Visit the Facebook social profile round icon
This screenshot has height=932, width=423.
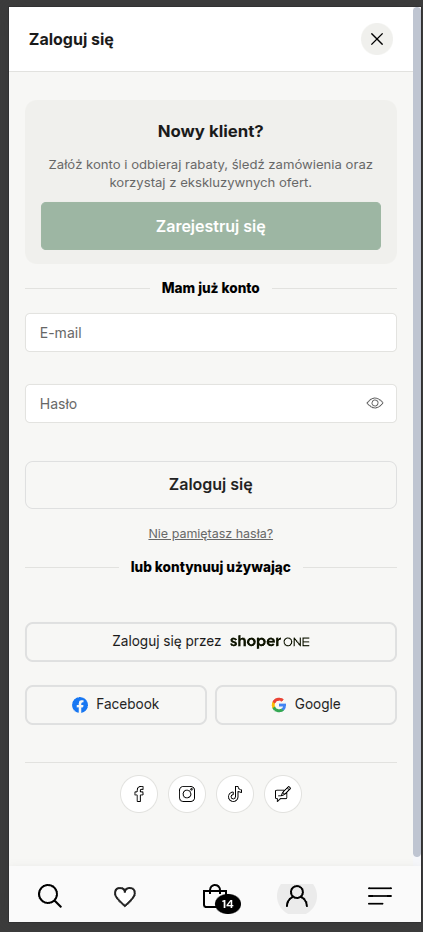point(139,794)
